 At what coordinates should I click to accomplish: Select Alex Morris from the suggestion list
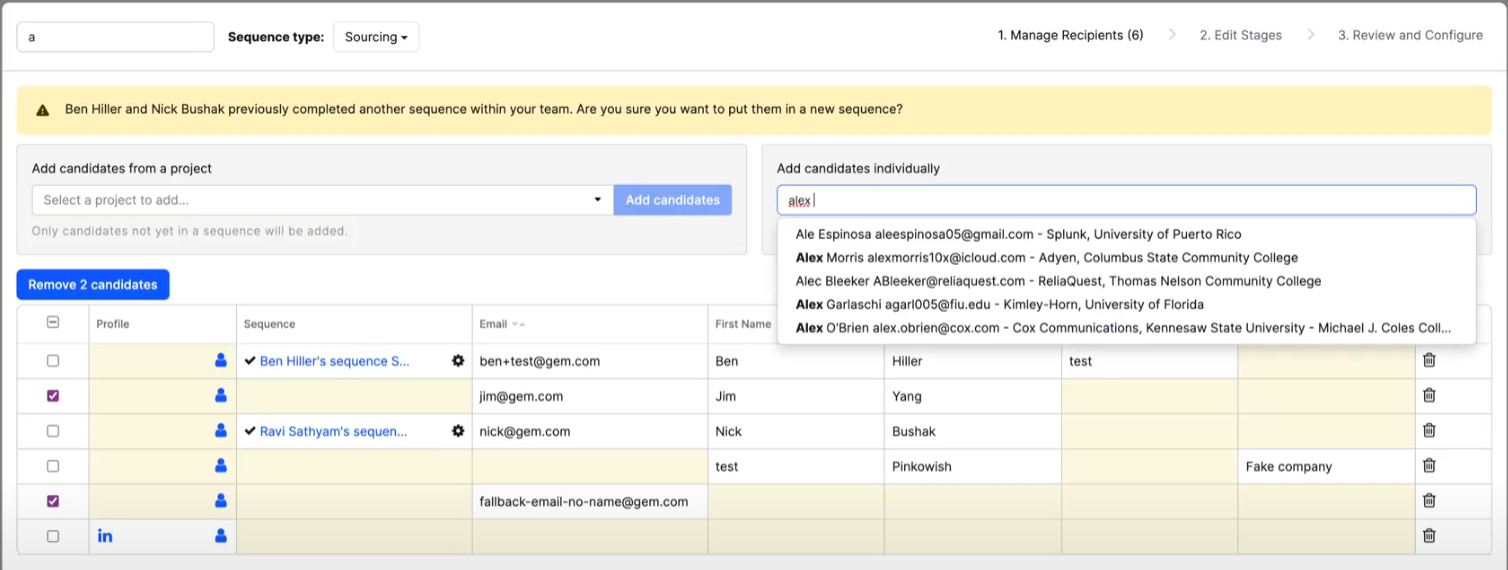[1046, 258]
